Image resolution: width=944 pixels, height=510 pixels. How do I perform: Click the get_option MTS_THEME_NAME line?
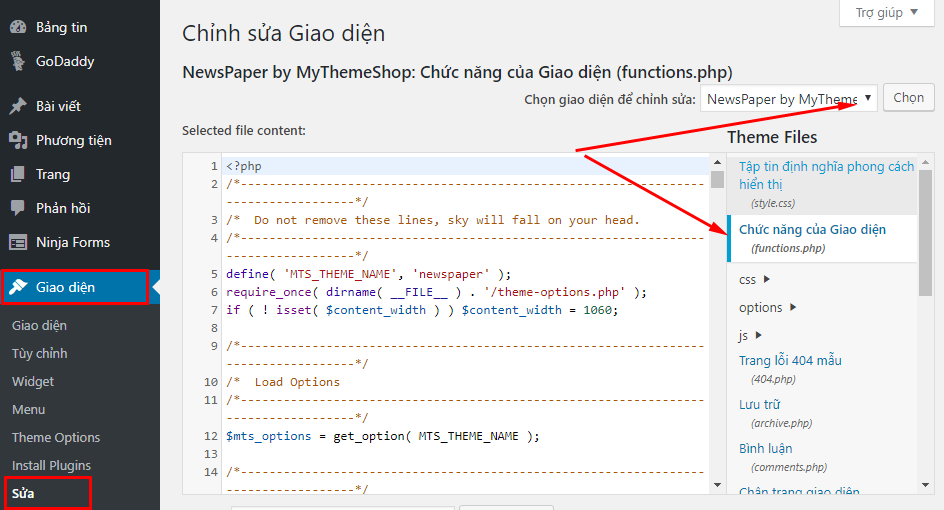[383, 436]
